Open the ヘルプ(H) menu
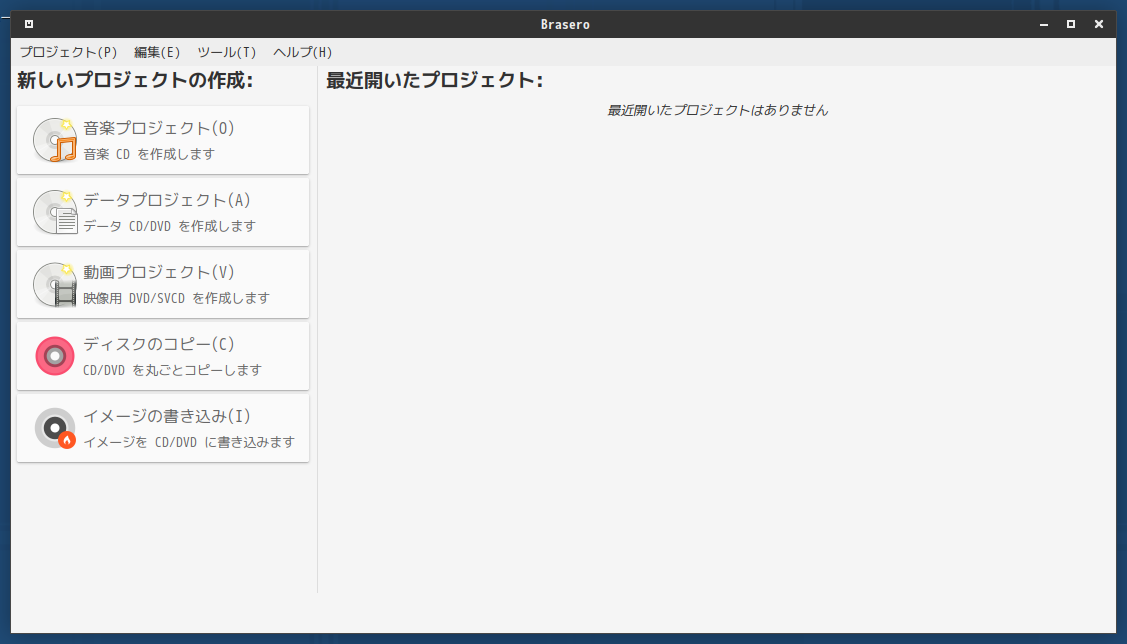This screenshot has width=1127, height=644. click(x=303, y=52)
